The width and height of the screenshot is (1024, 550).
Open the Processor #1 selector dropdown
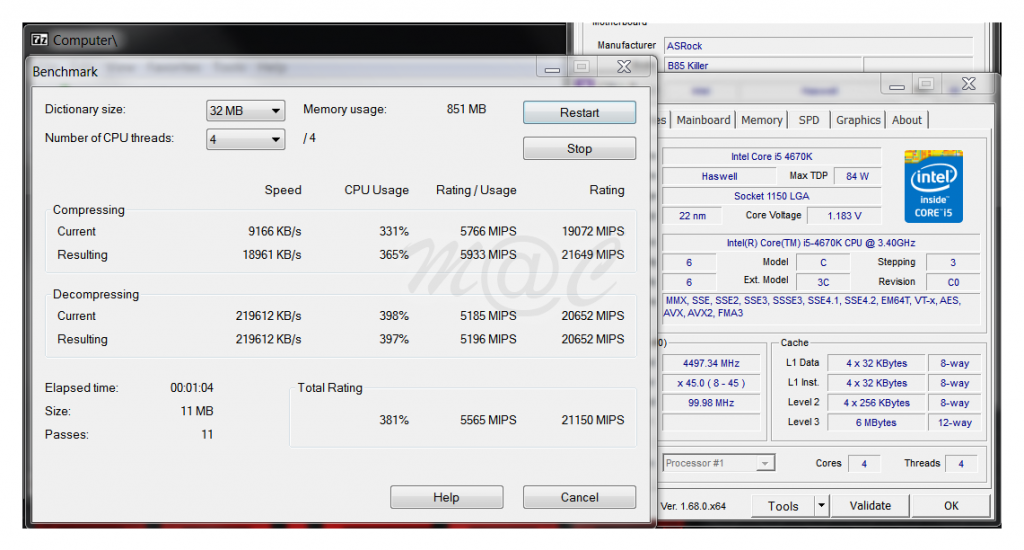tap(718, 463)
